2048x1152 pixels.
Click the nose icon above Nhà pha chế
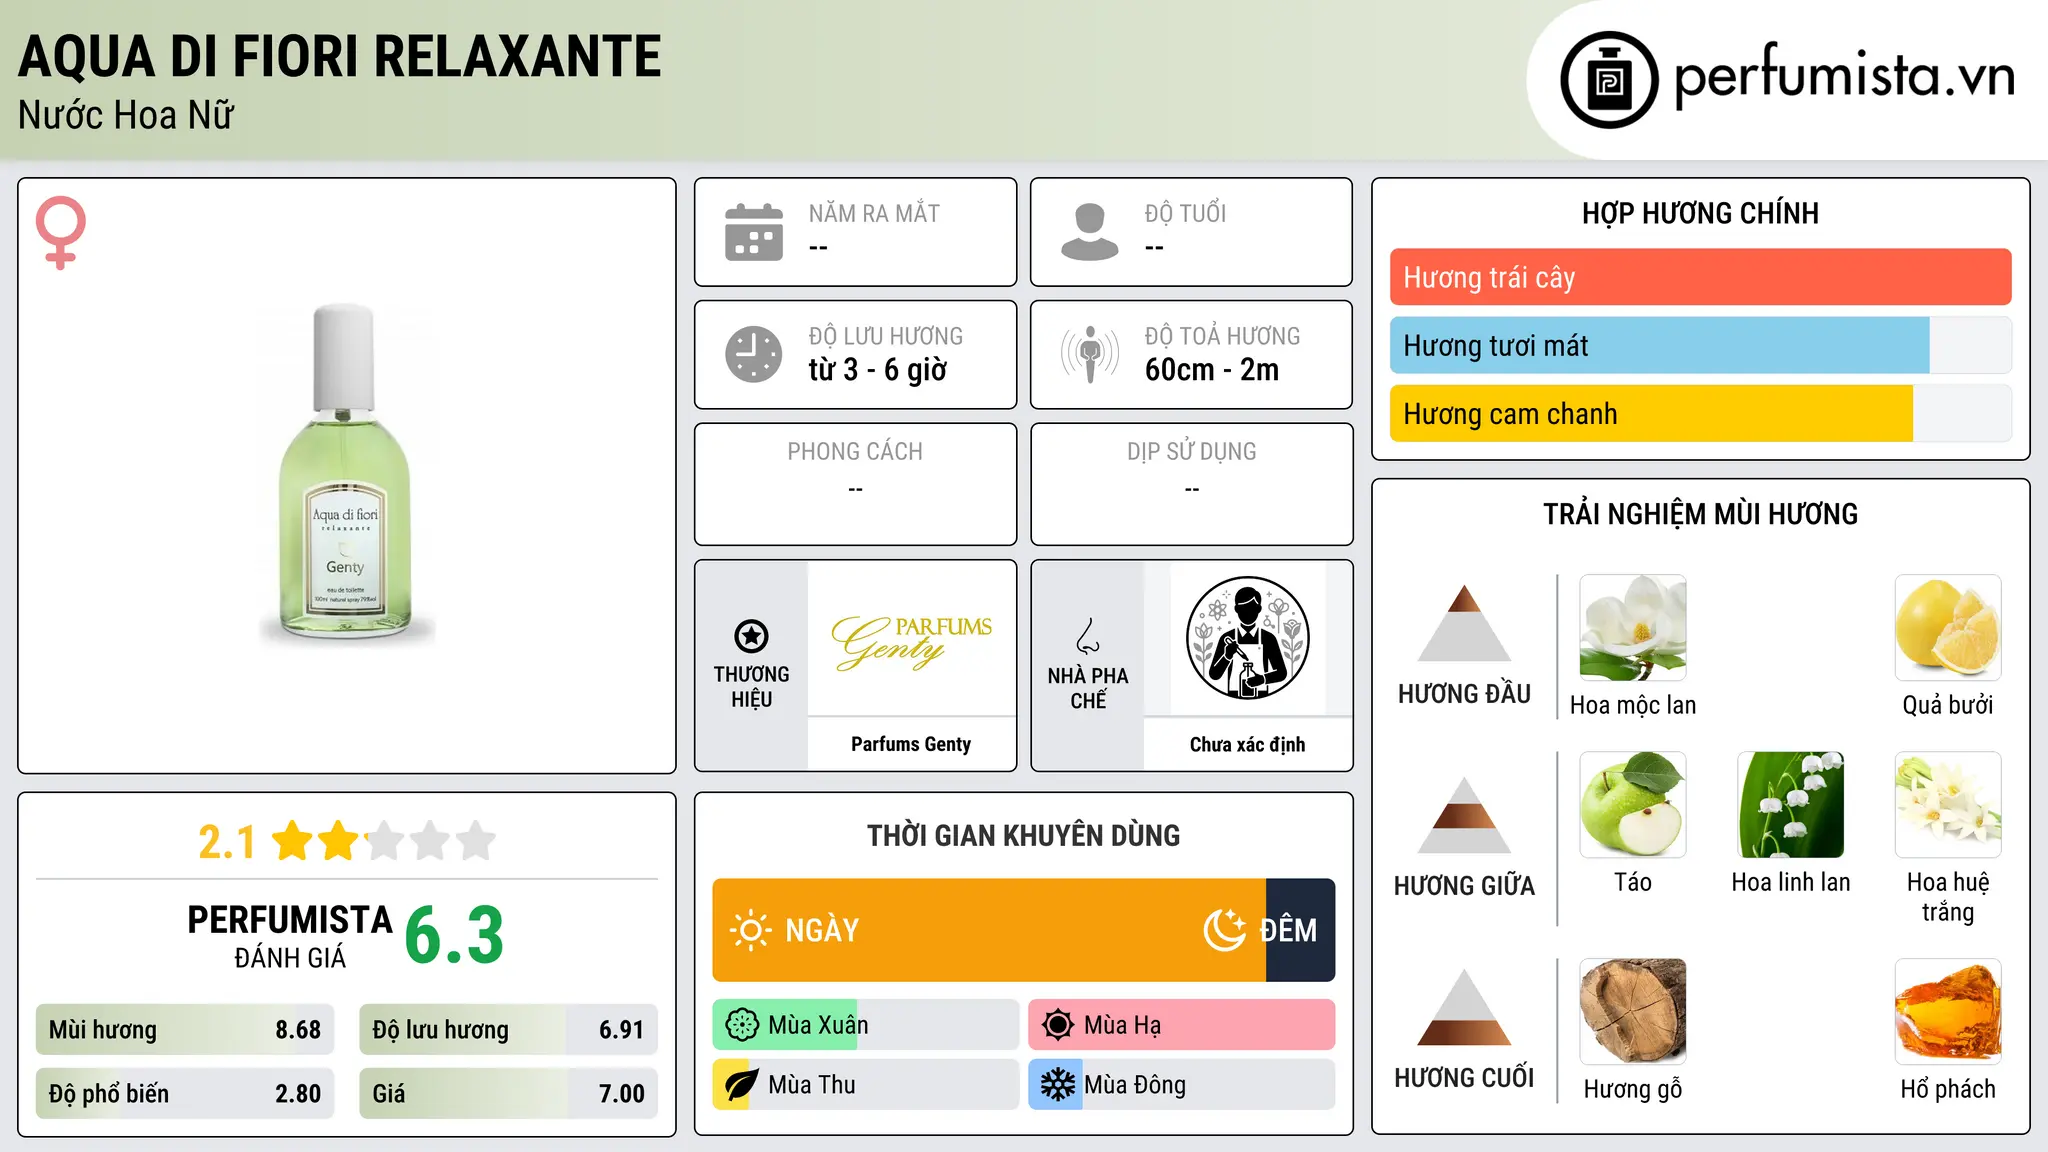pos(1088,636)
